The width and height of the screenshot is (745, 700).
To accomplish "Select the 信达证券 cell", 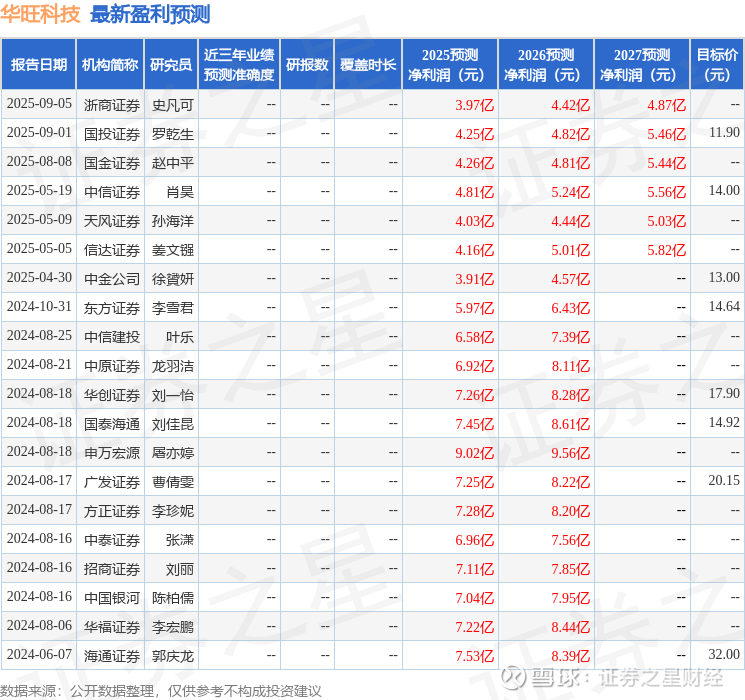I will click(x=112, y=250).
